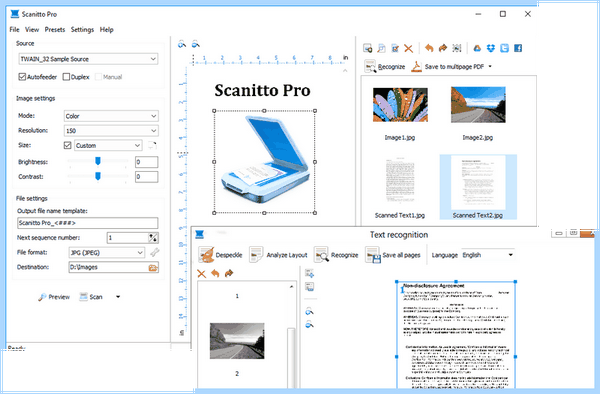This screenshot has width=600, height=394.
Task: Open the Help menu
Action: (x=106, y=29)
